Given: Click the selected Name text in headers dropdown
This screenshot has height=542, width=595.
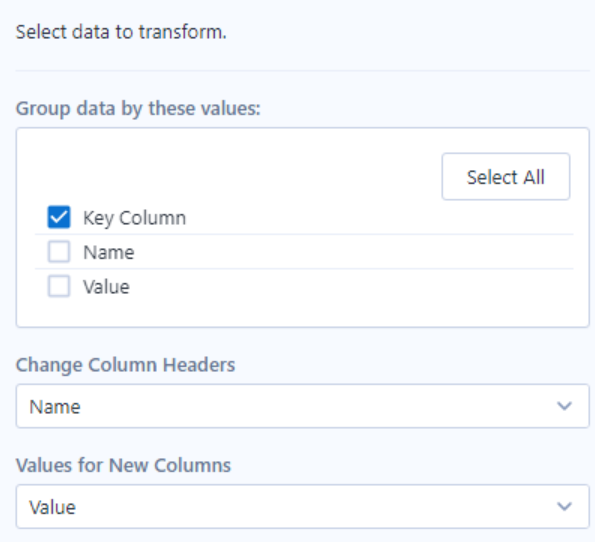Looking at the screenshot, I should point(55,407).
